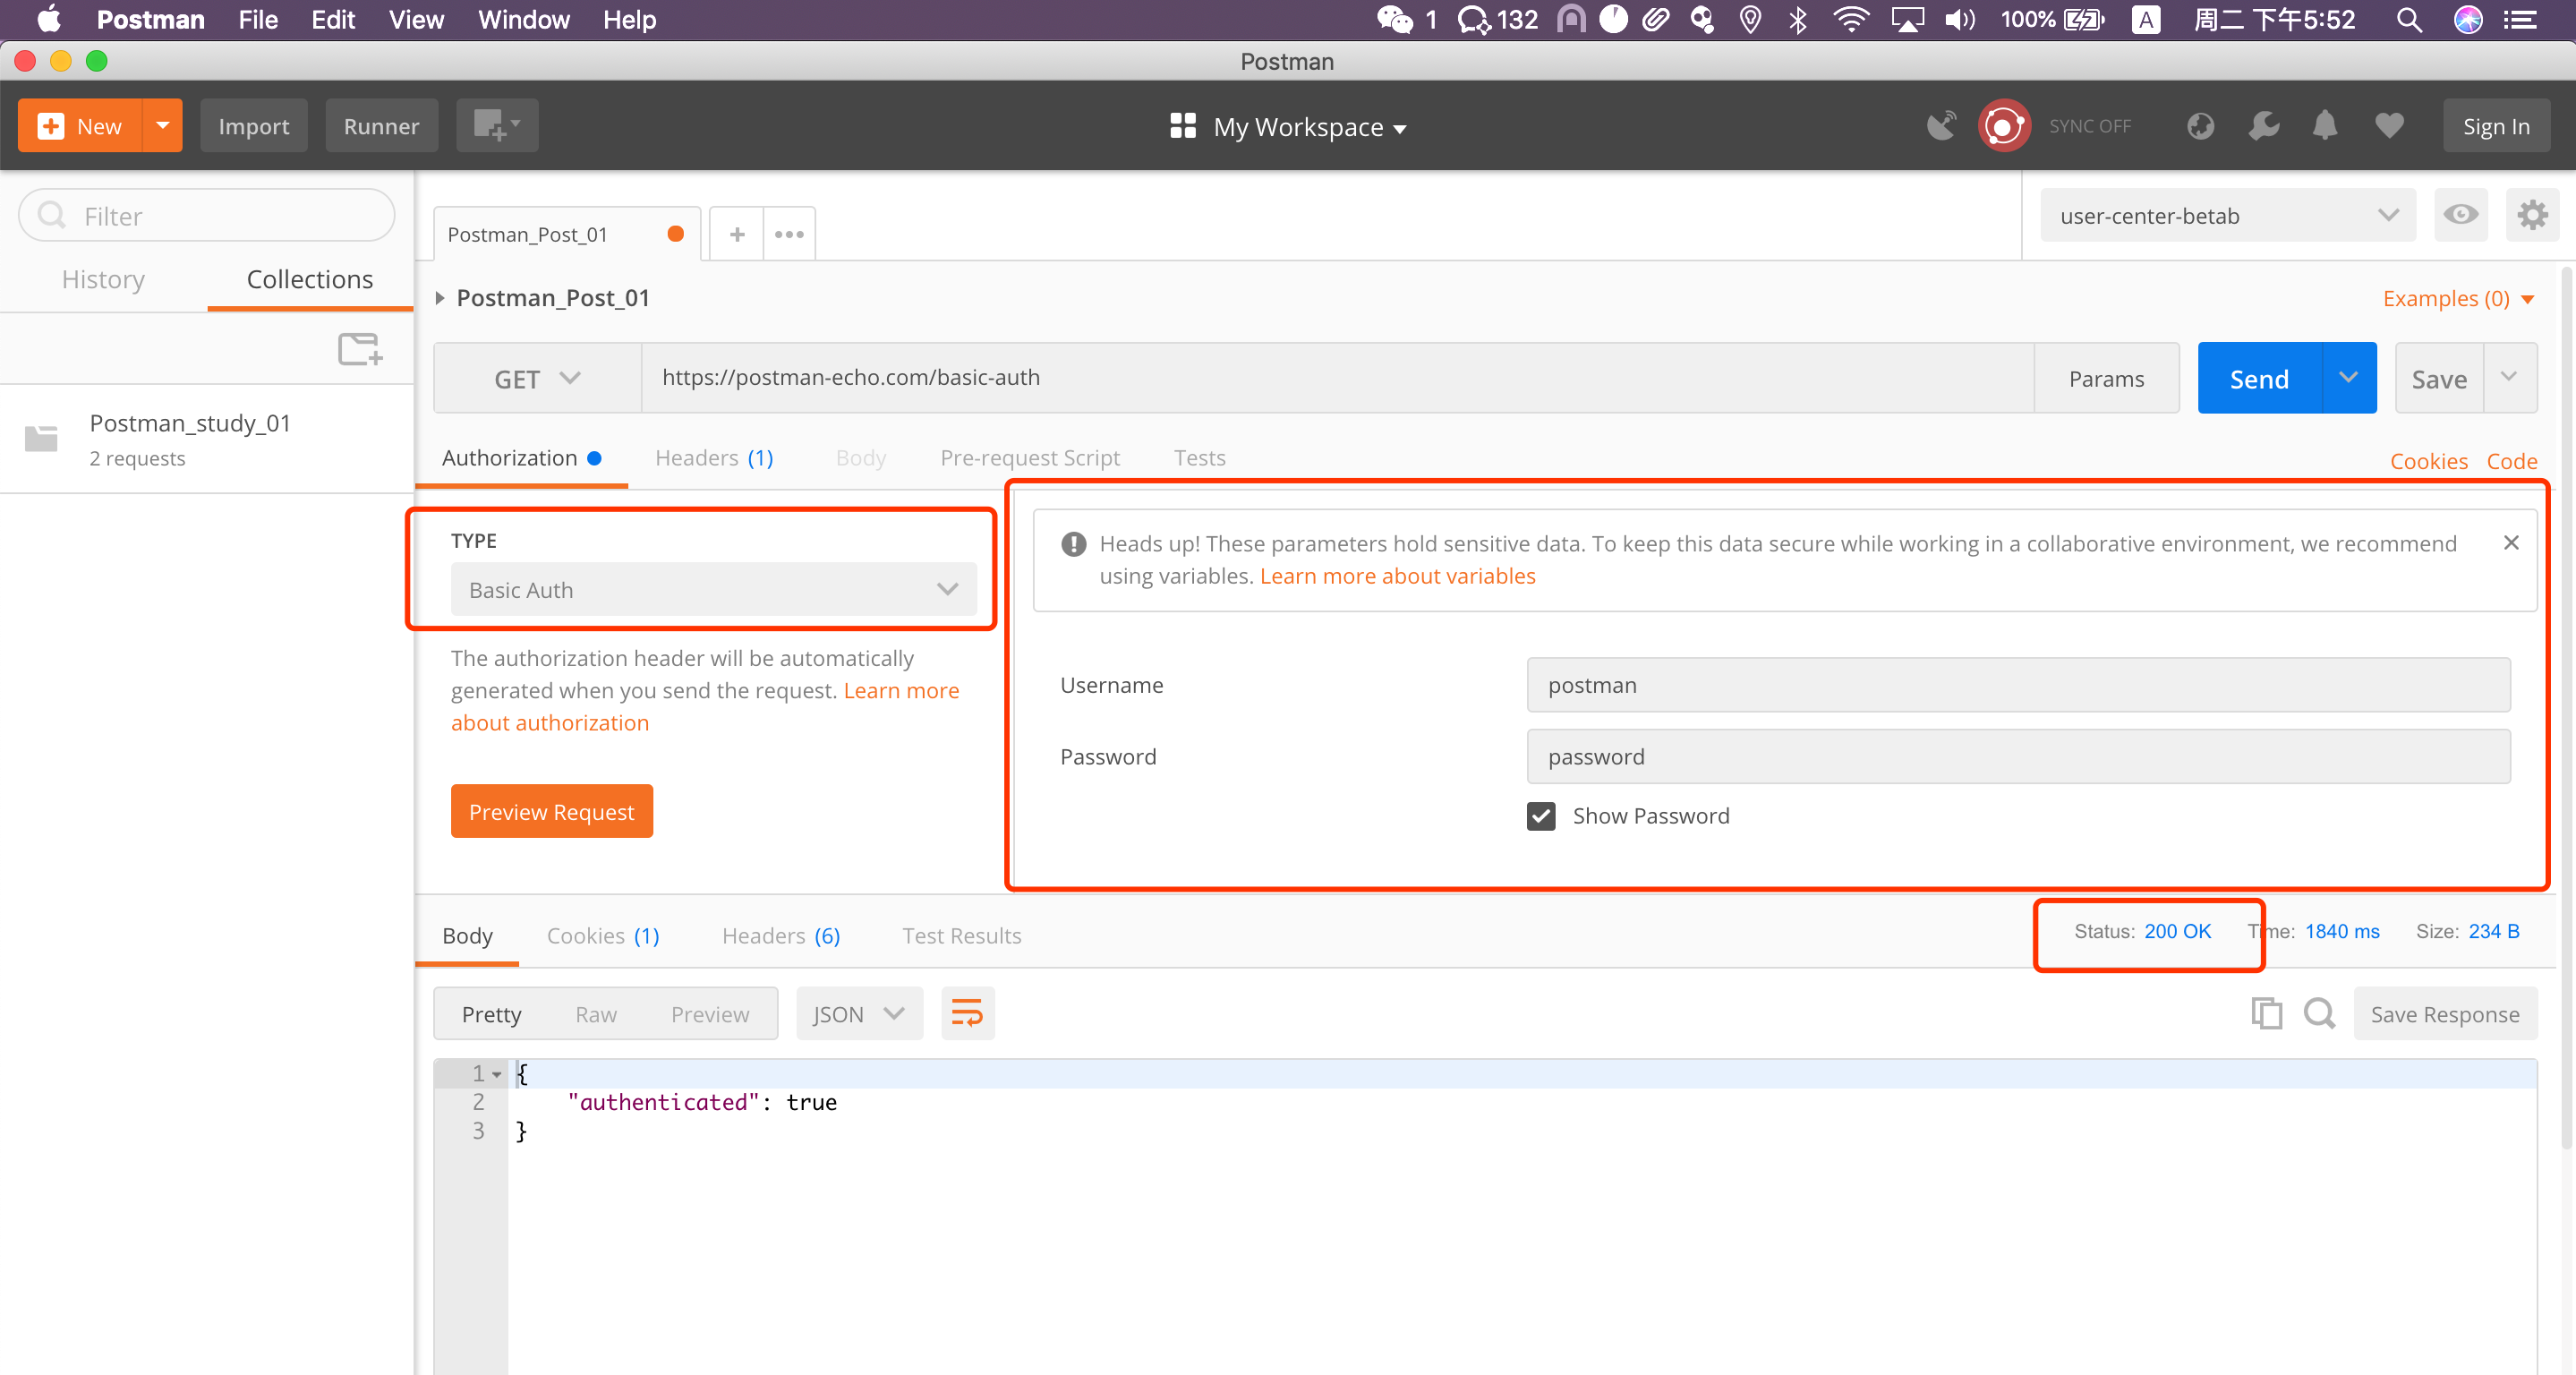This screenshot has width=2576, height=1375.
Task: Open the Notification Center list icon
Action: tap(2520, 20)
